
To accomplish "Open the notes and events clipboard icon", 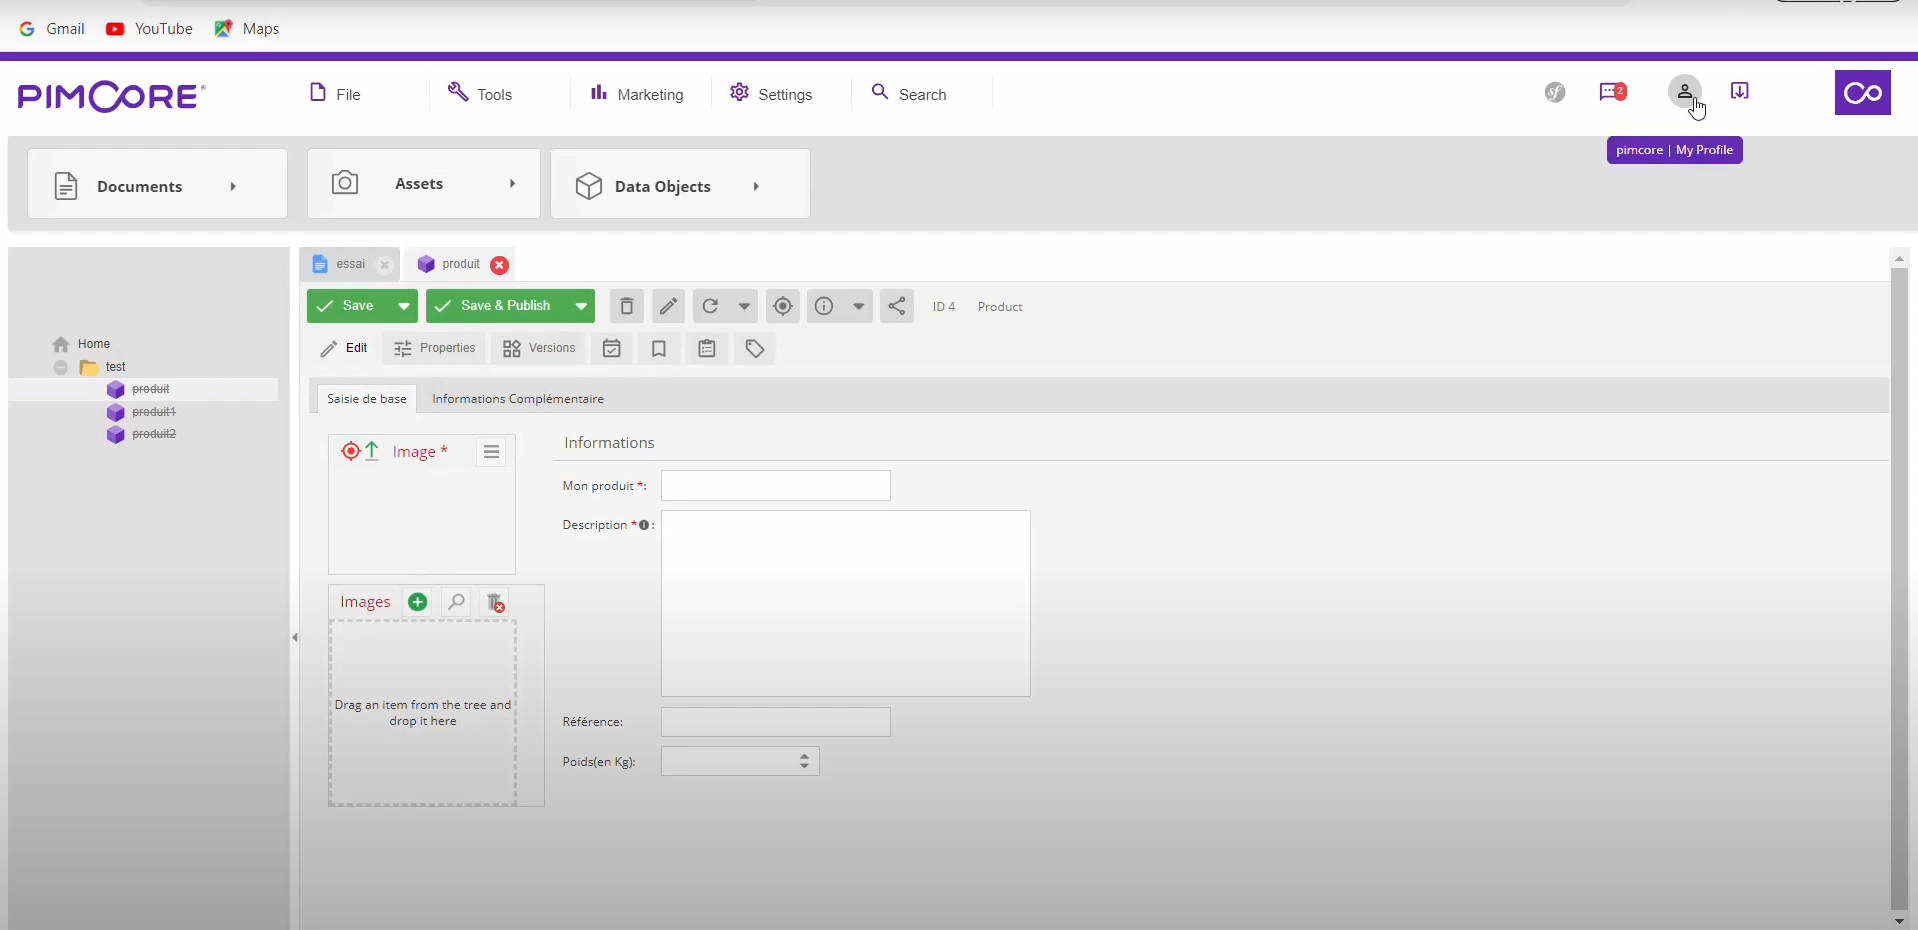I will tap(706, 348).
